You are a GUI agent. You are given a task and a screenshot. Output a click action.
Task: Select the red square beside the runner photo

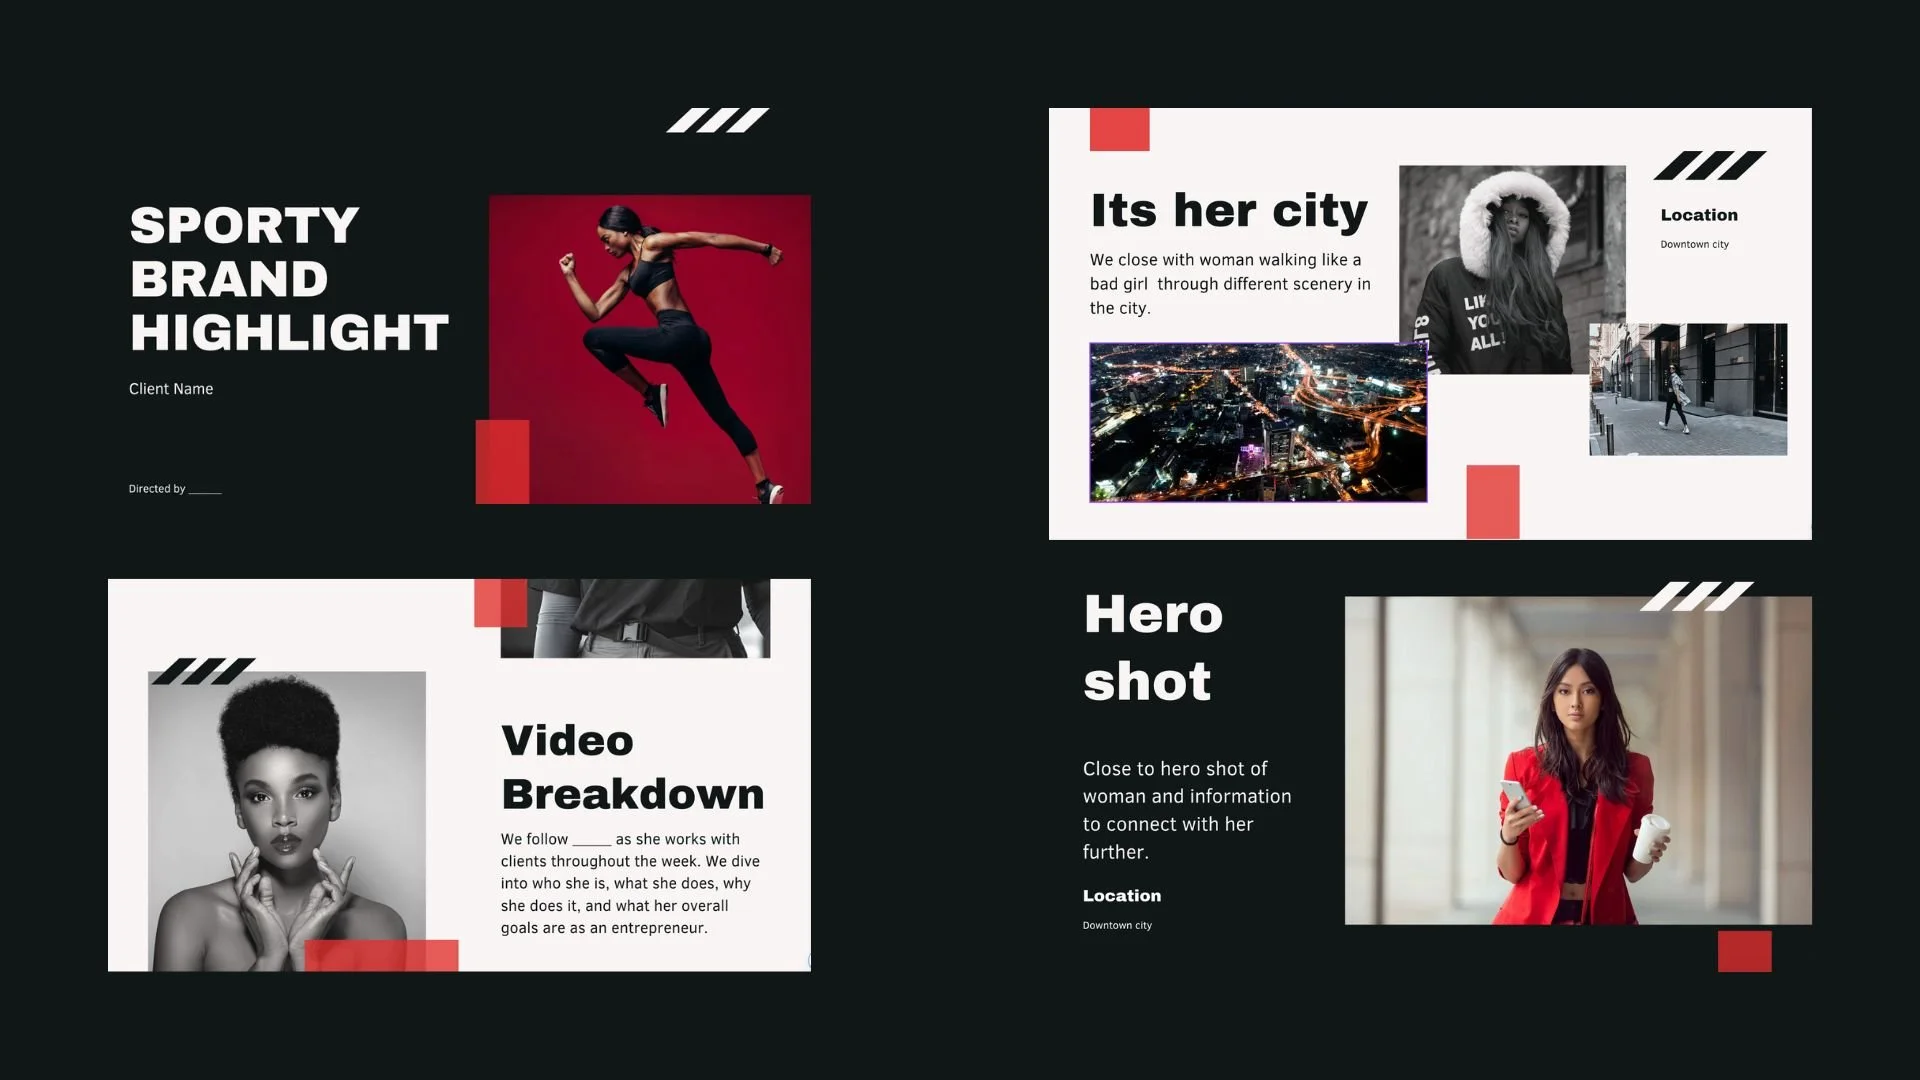[501, 464]
